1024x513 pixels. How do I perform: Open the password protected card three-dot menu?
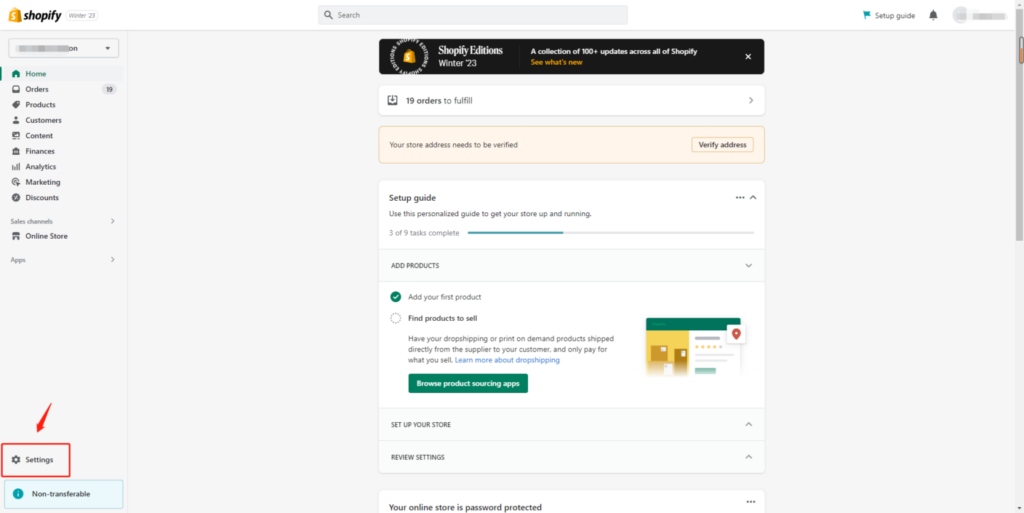(x=750, y=501)
